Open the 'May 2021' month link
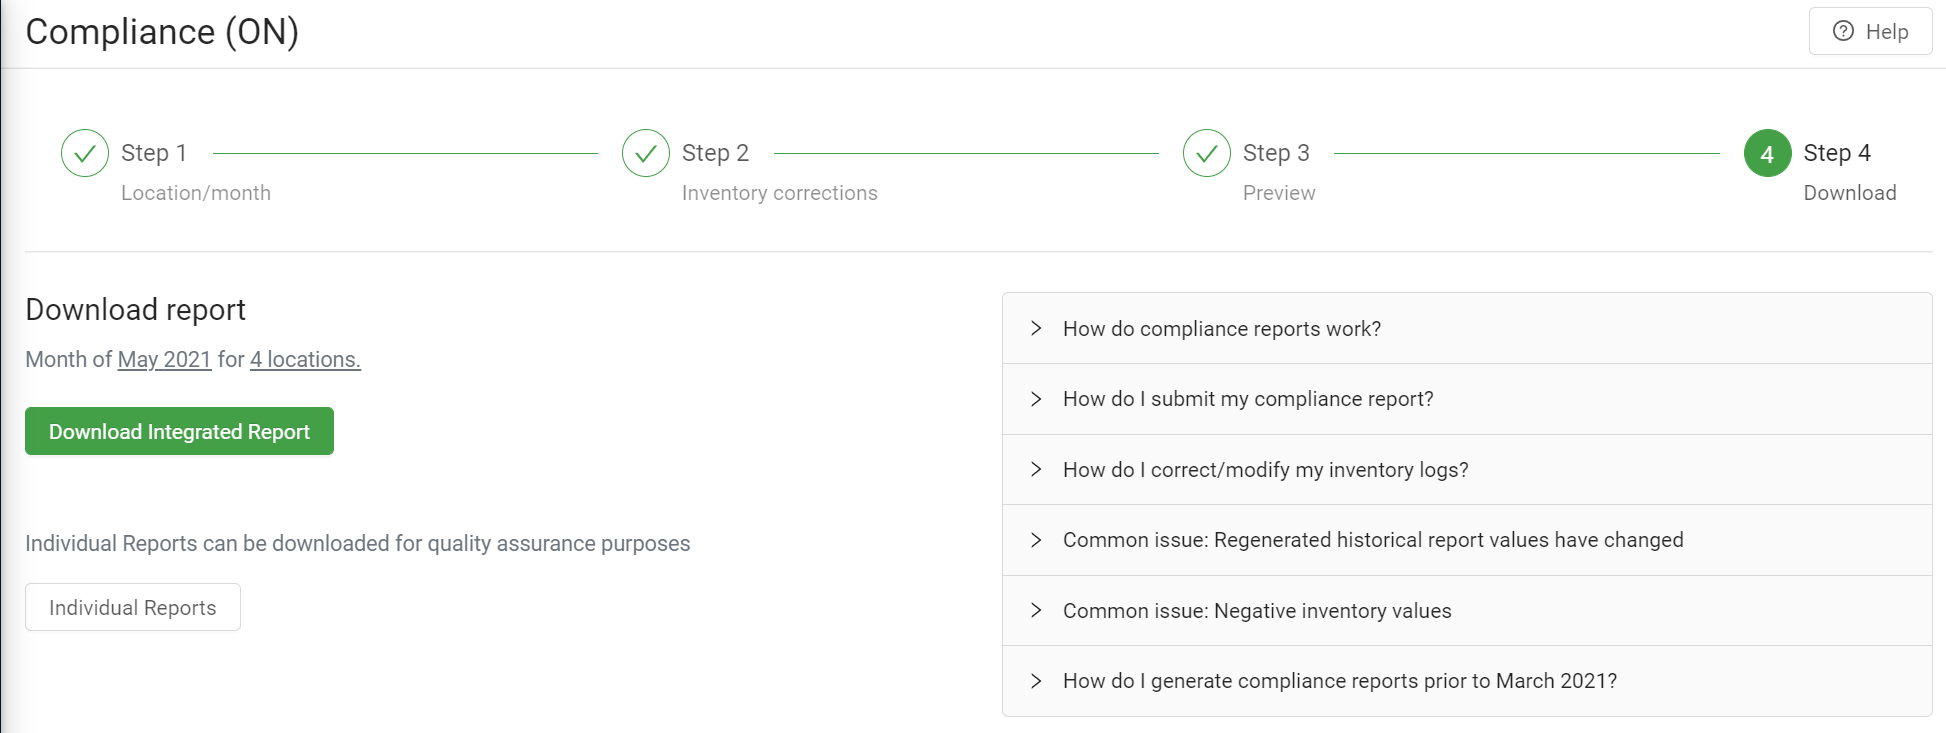This screenshot has height=733, width=1946. [x=164, y=359]
